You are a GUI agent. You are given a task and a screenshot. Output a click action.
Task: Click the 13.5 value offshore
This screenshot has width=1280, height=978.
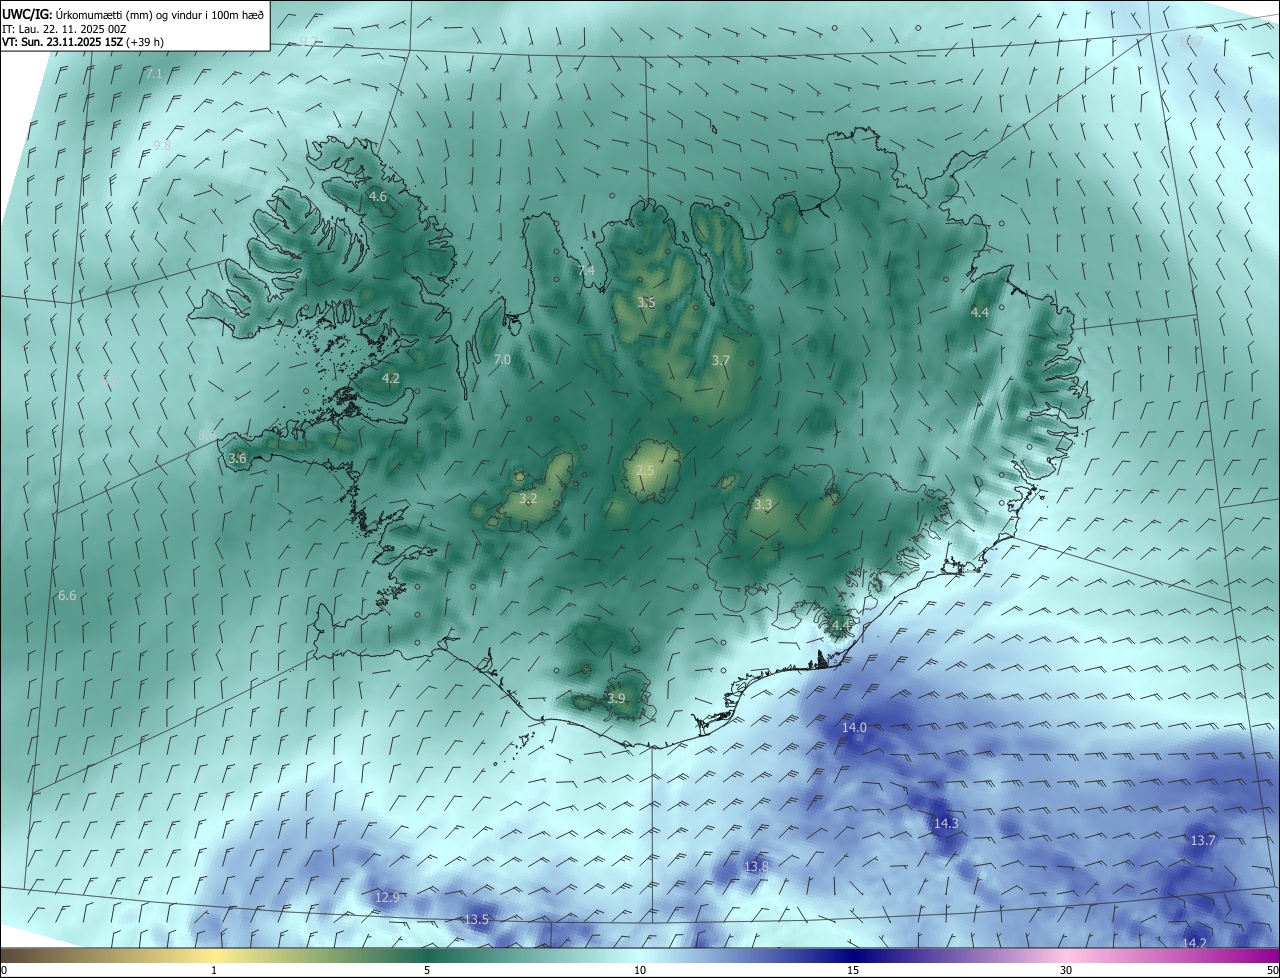477,919
